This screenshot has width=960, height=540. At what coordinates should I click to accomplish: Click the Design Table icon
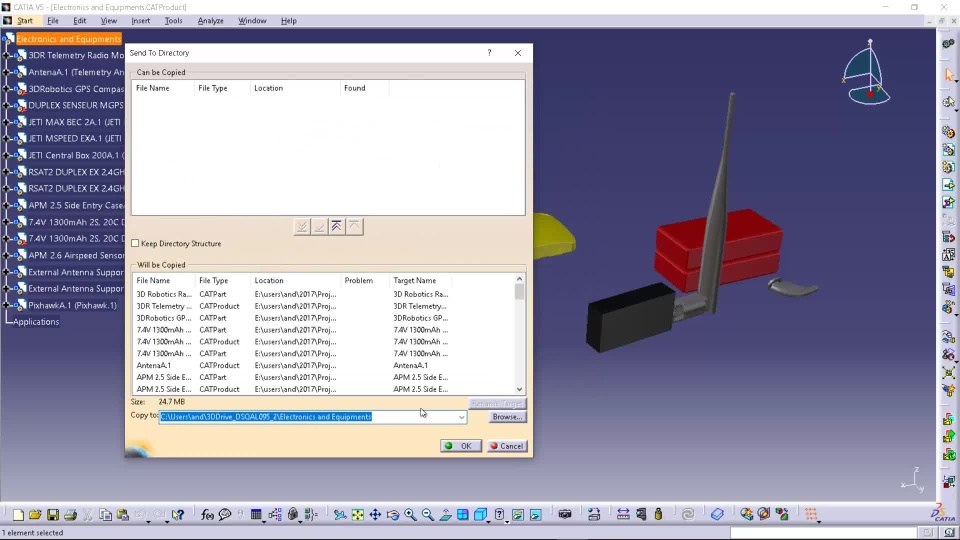tap(256, 515)
